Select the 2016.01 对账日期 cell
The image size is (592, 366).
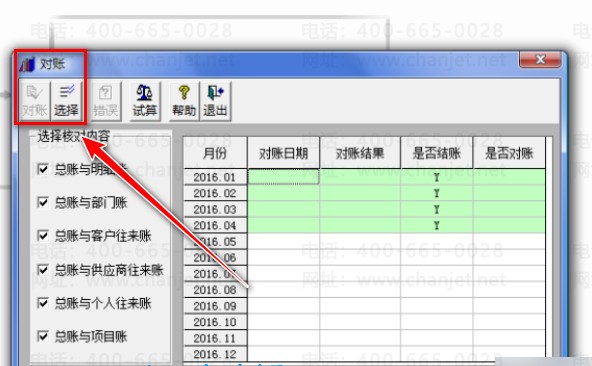[x=284, y=177]
